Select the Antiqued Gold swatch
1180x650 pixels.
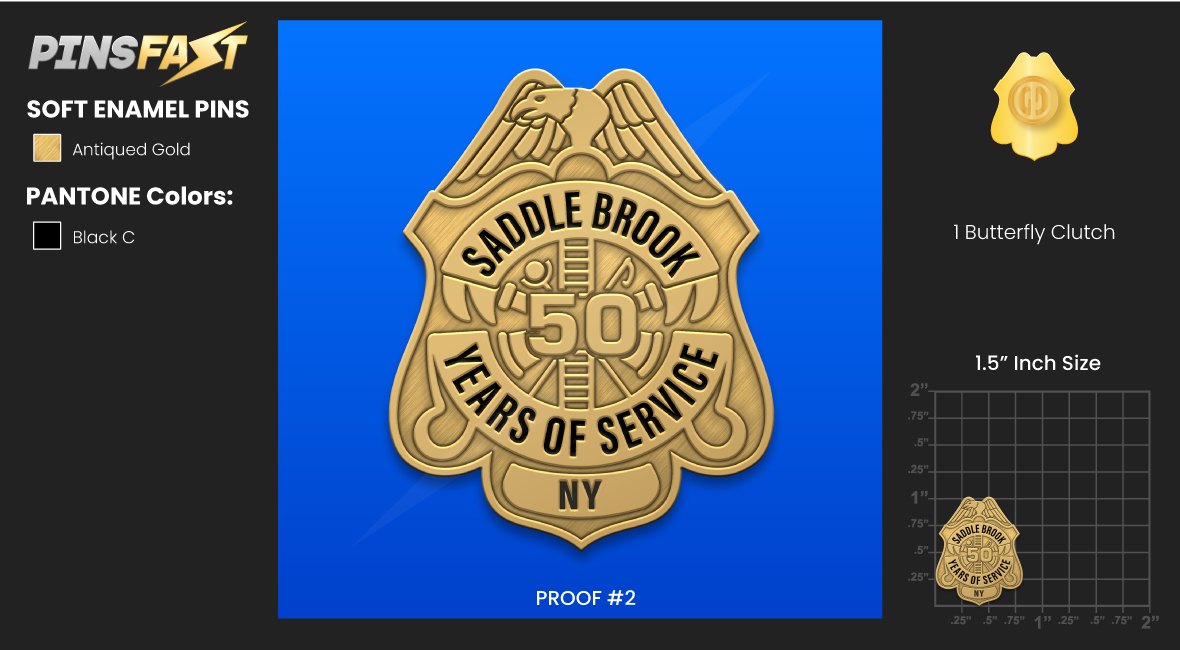click(47, 148)
